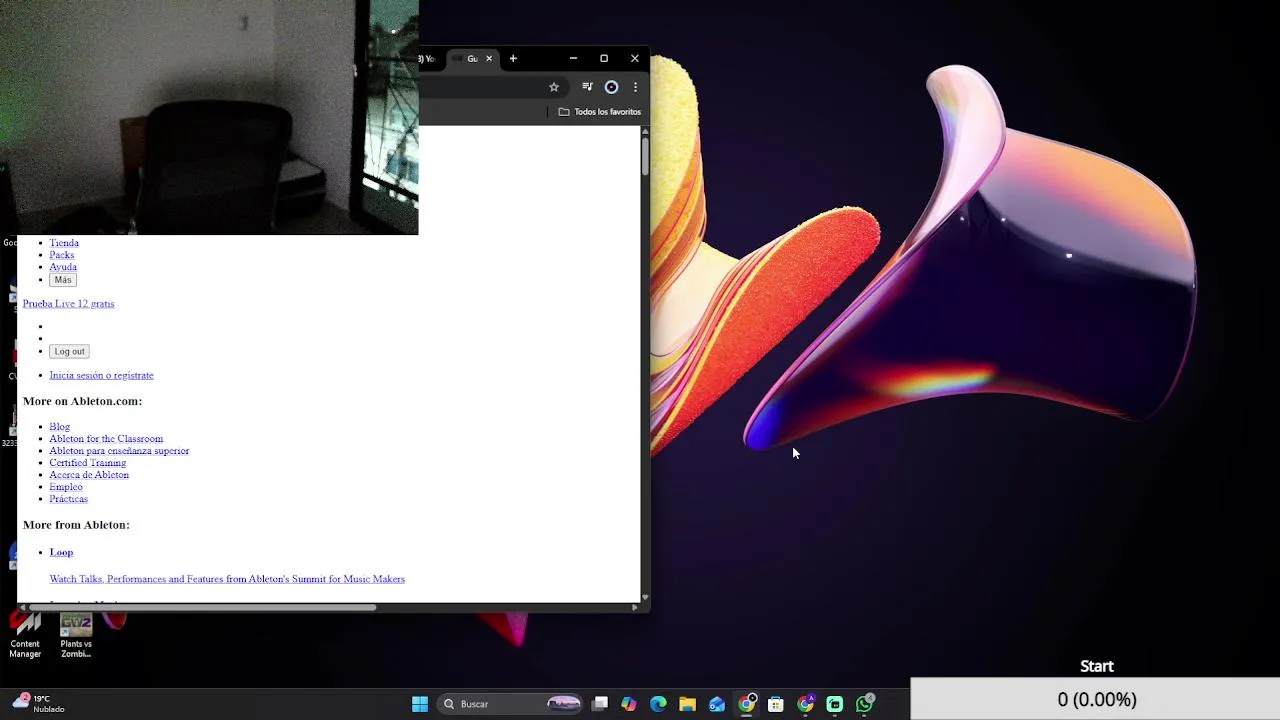Image resolution: width=1280 pixels, height=720 pixels.
Task: Bookmark this page with the star icon
Action: pyautogui.click(x=554, y=87)
